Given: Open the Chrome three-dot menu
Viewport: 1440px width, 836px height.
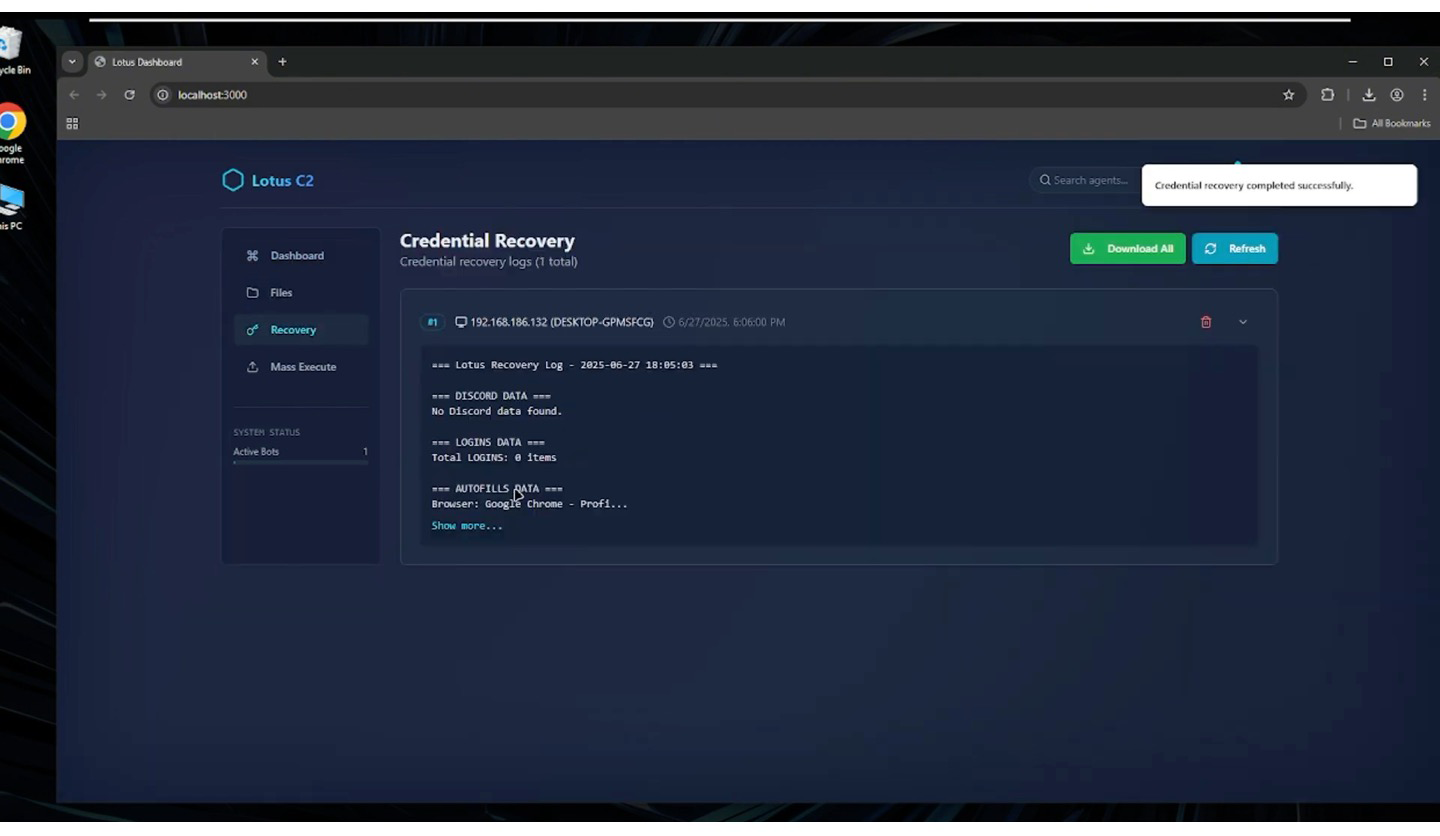Looking at the screenshot, I should pos(1424,95).
